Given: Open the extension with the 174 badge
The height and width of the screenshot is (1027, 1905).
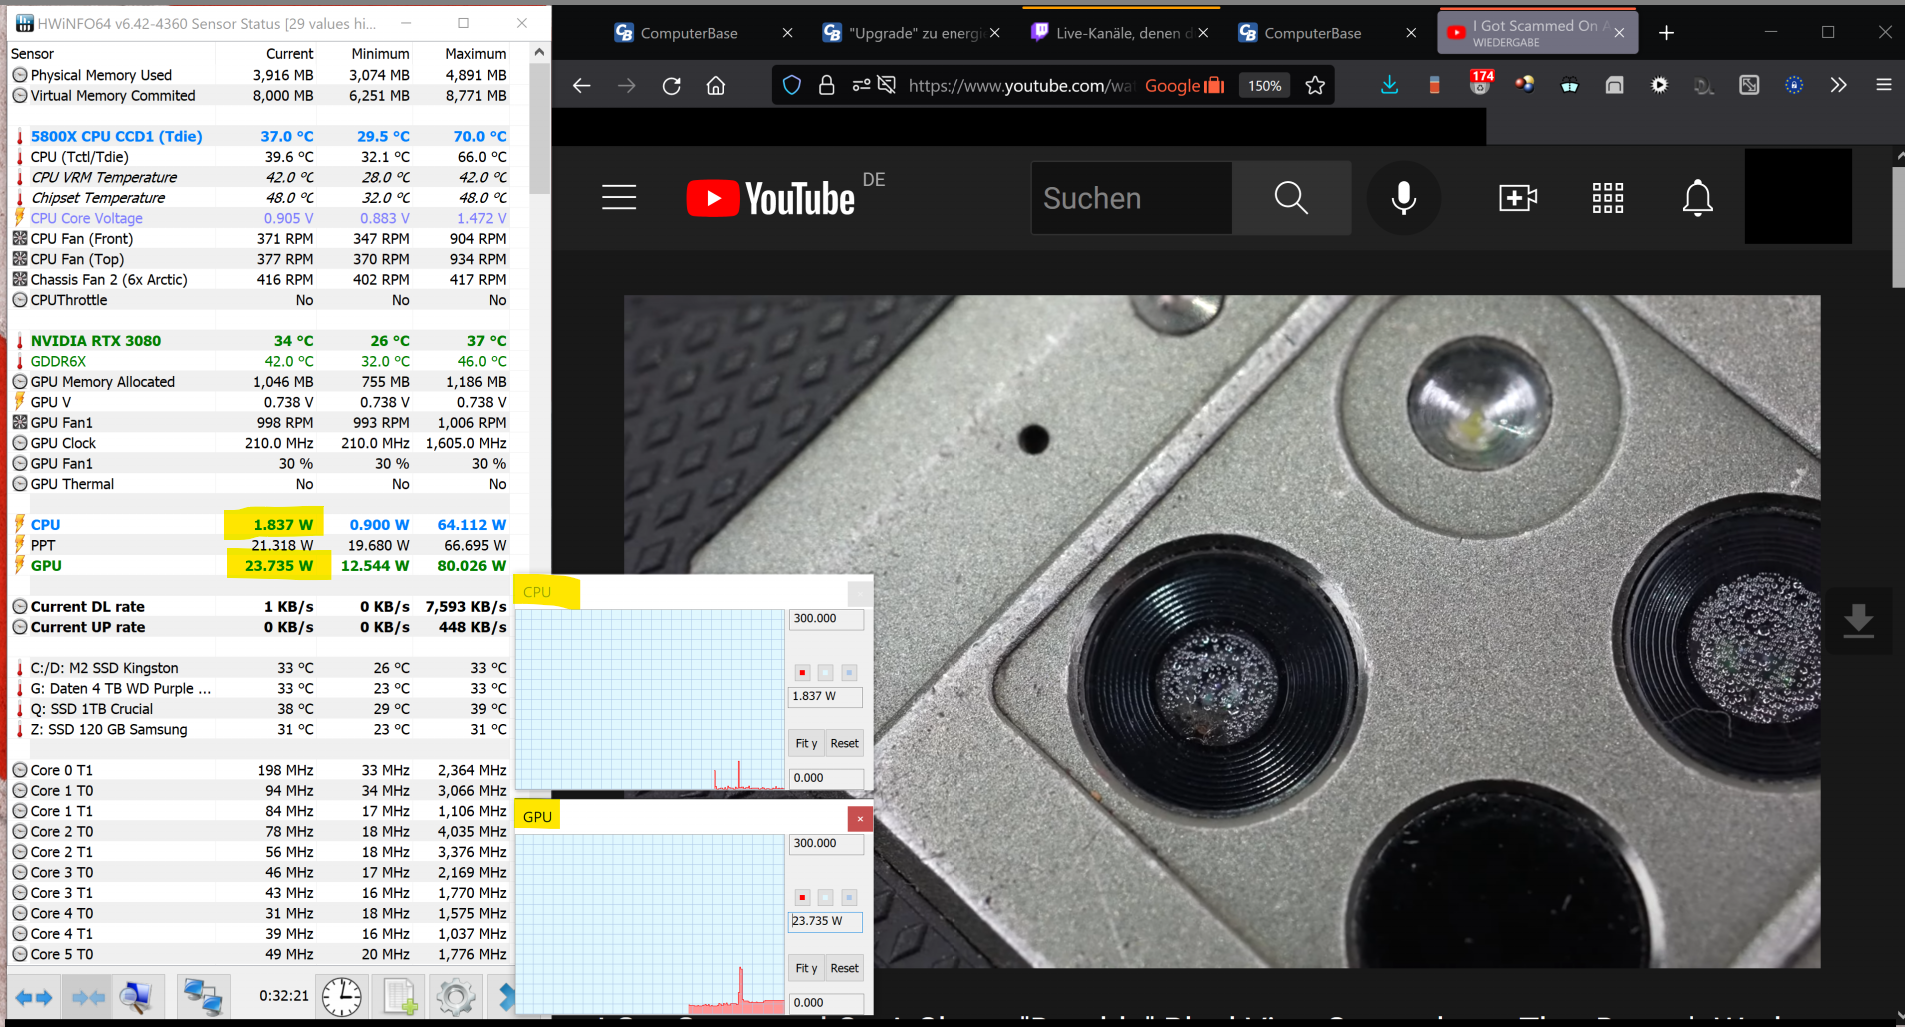Looking at the screenshot, I should [x=1480, y=83].
